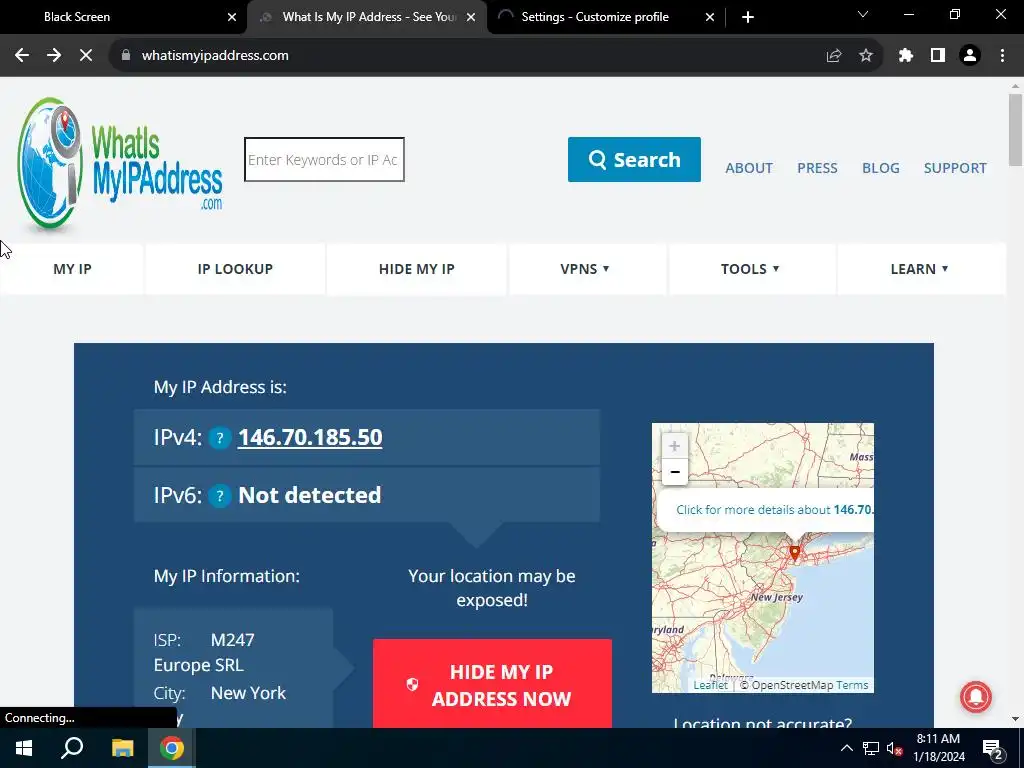1024x768 pixels.
Task: Select the IP LOOKUP menu item
Action: [x=235, y=269]
